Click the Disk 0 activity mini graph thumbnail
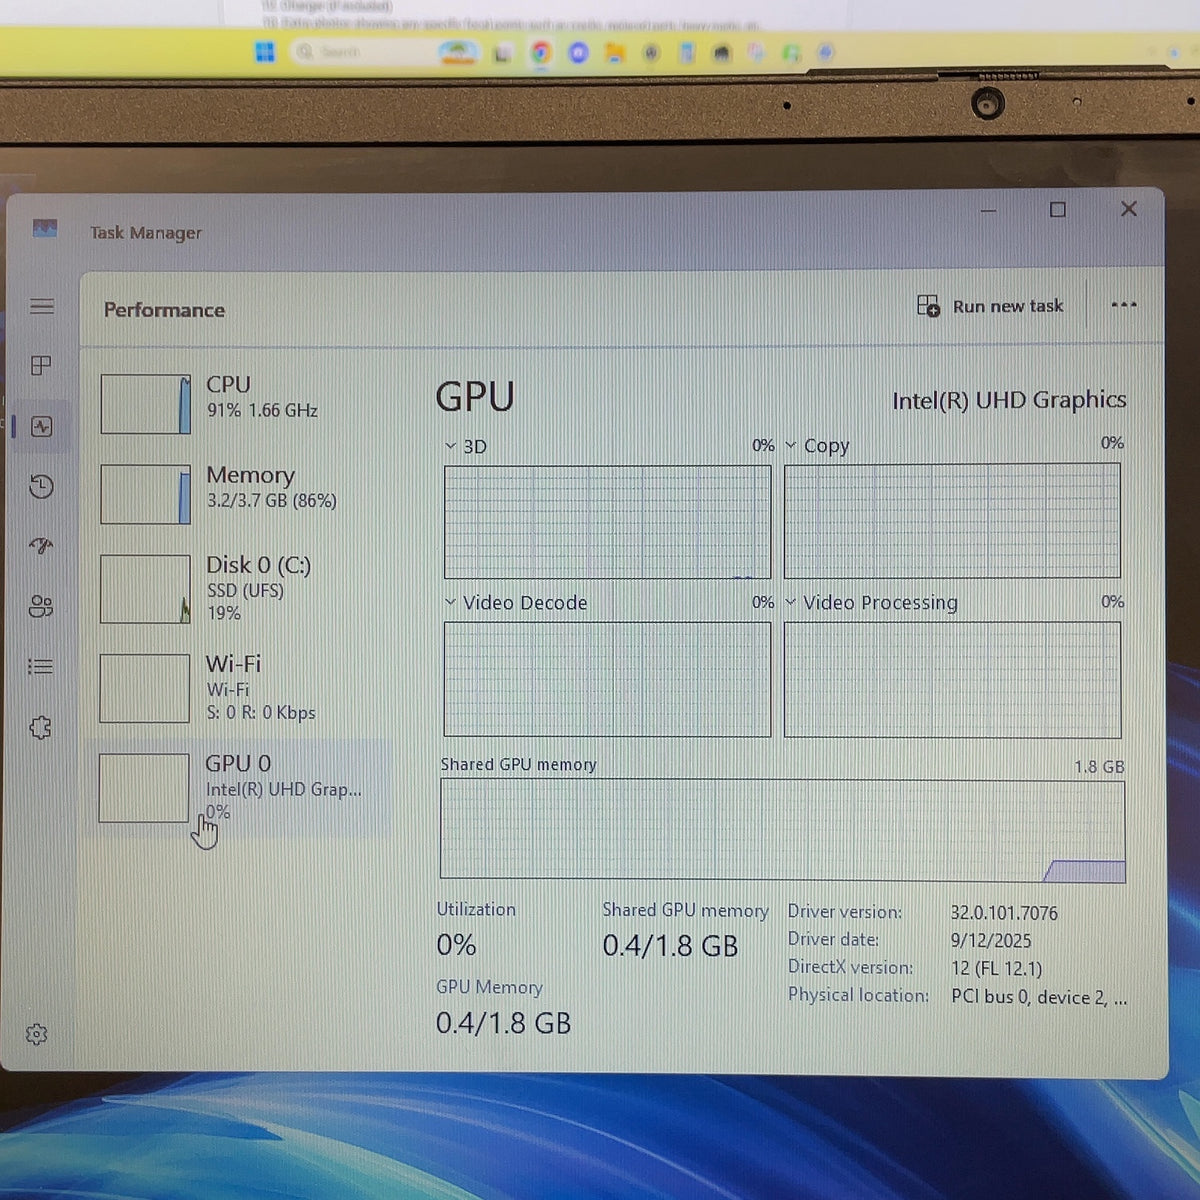1200x1200 pixels. 145,589
